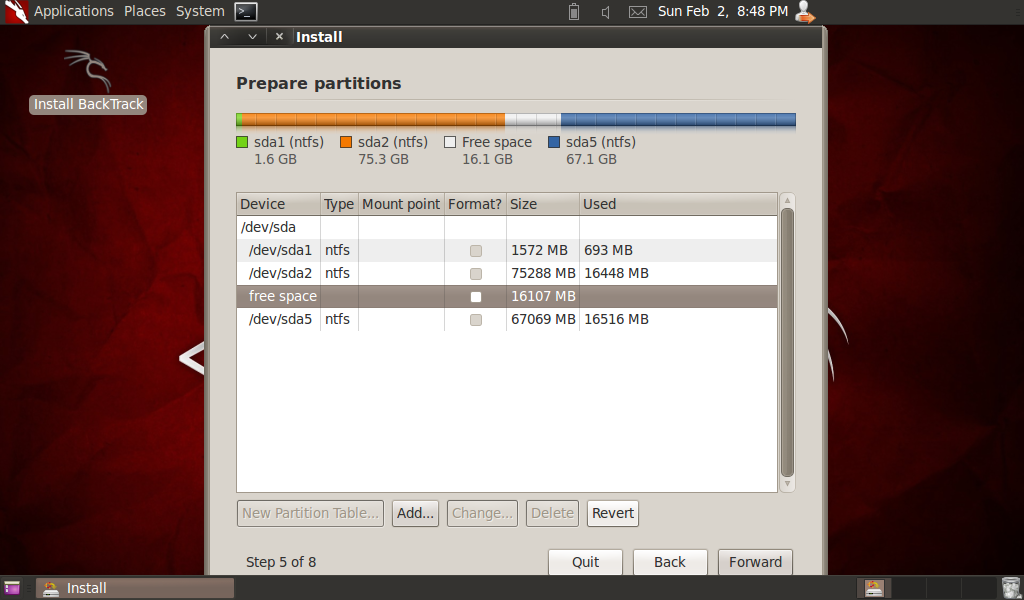Toggle Format checkbox for free space row
This screenshot has width=1024, height=600.
476,296
